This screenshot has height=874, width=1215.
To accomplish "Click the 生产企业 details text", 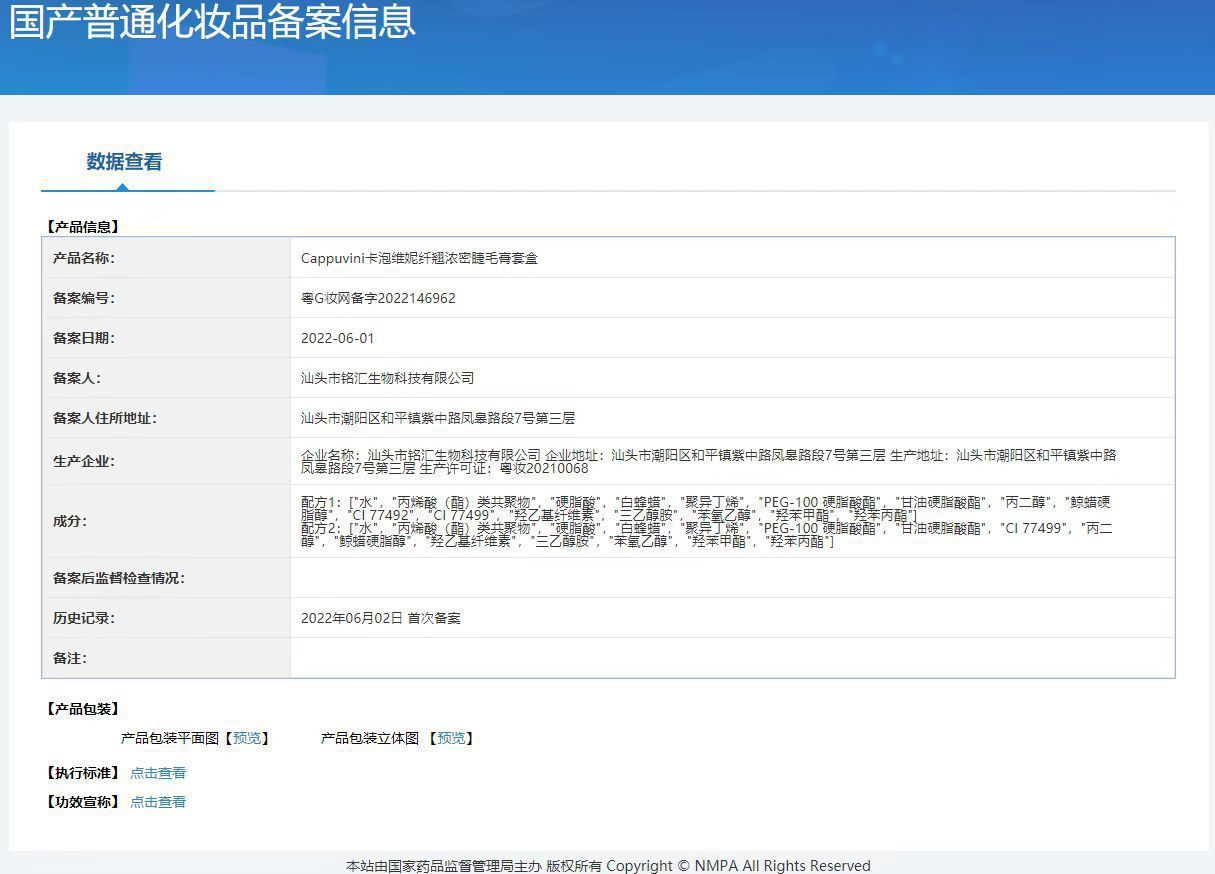I will tap(708, 461).
